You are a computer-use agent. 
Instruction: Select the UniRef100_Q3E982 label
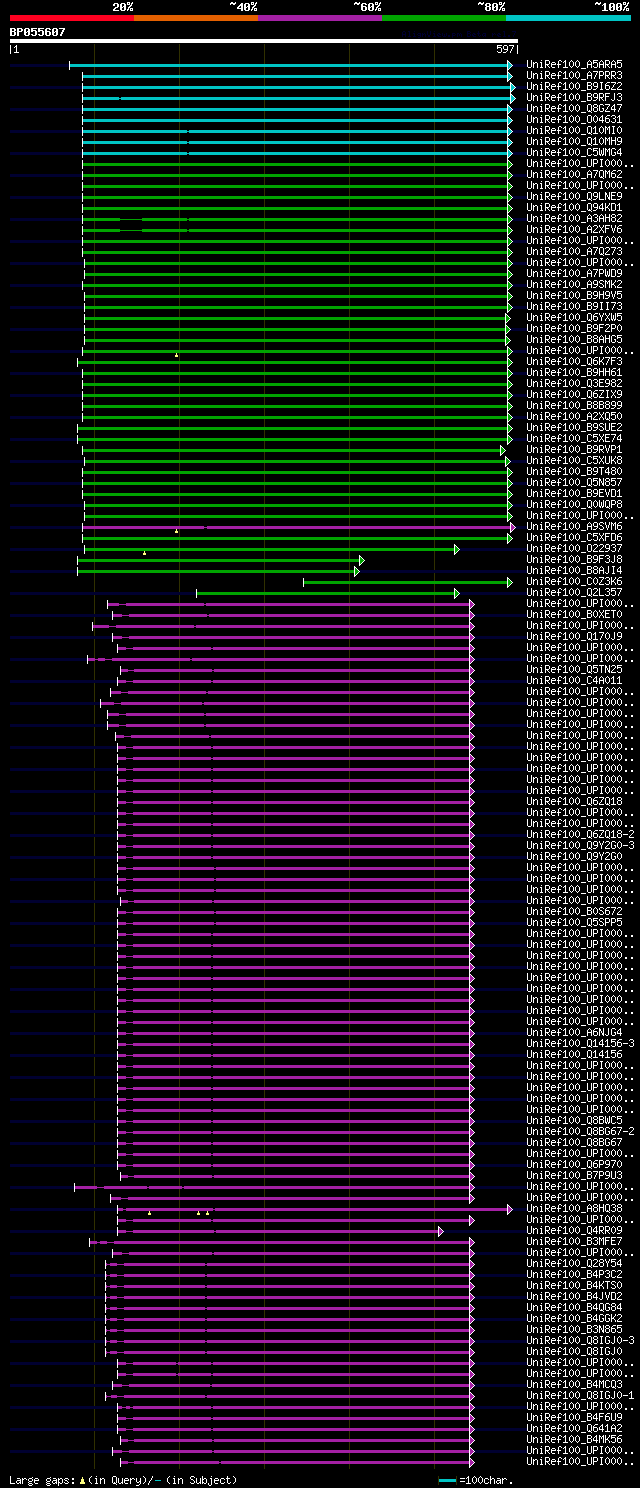pyautogui.click(x=574, y=383)
